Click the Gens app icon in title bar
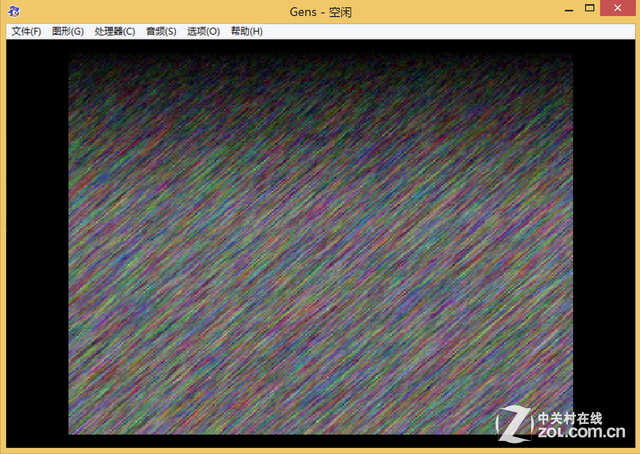 [x=14, y=11]
